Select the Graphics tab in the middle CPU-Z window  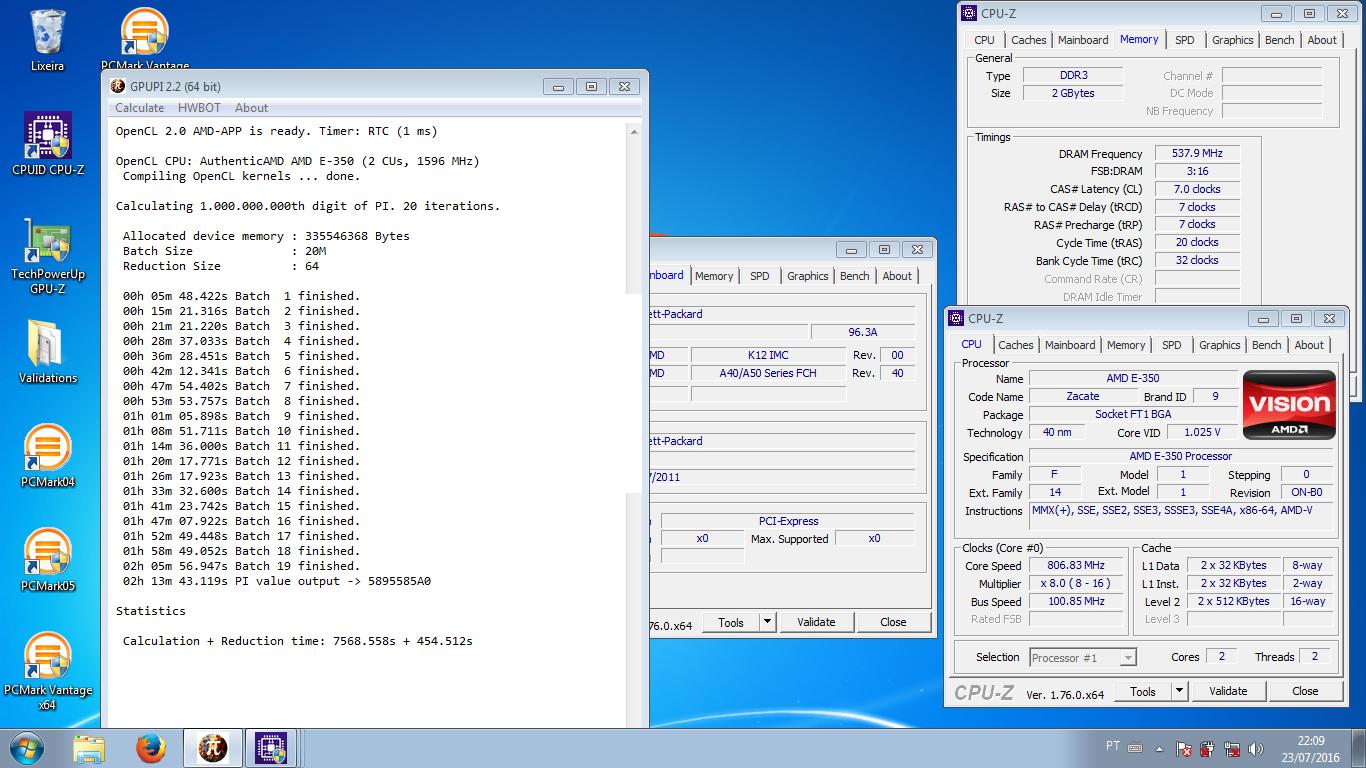807,276
